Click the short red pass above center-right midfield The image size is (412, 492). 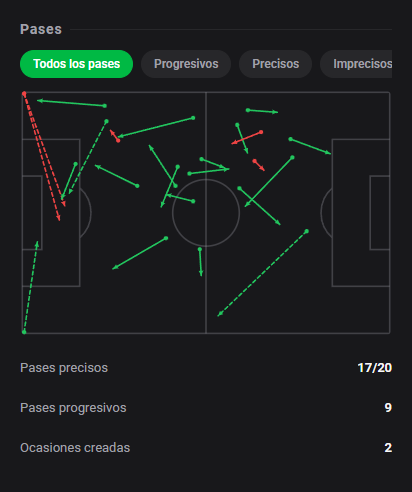[x=259, y=165]
